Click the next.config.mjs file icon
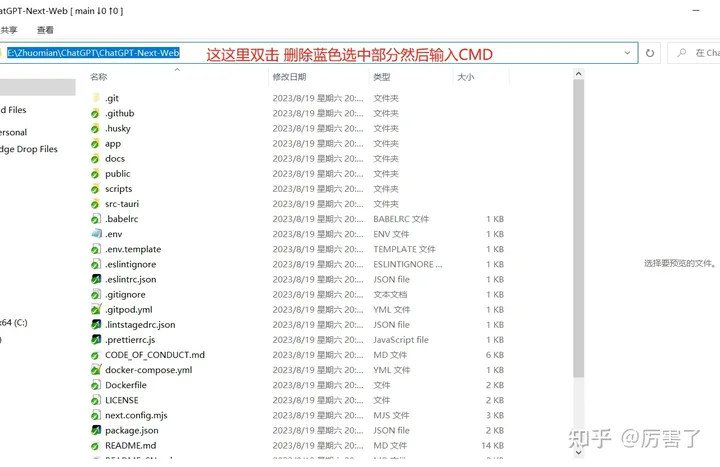 [x=96, y=415]
